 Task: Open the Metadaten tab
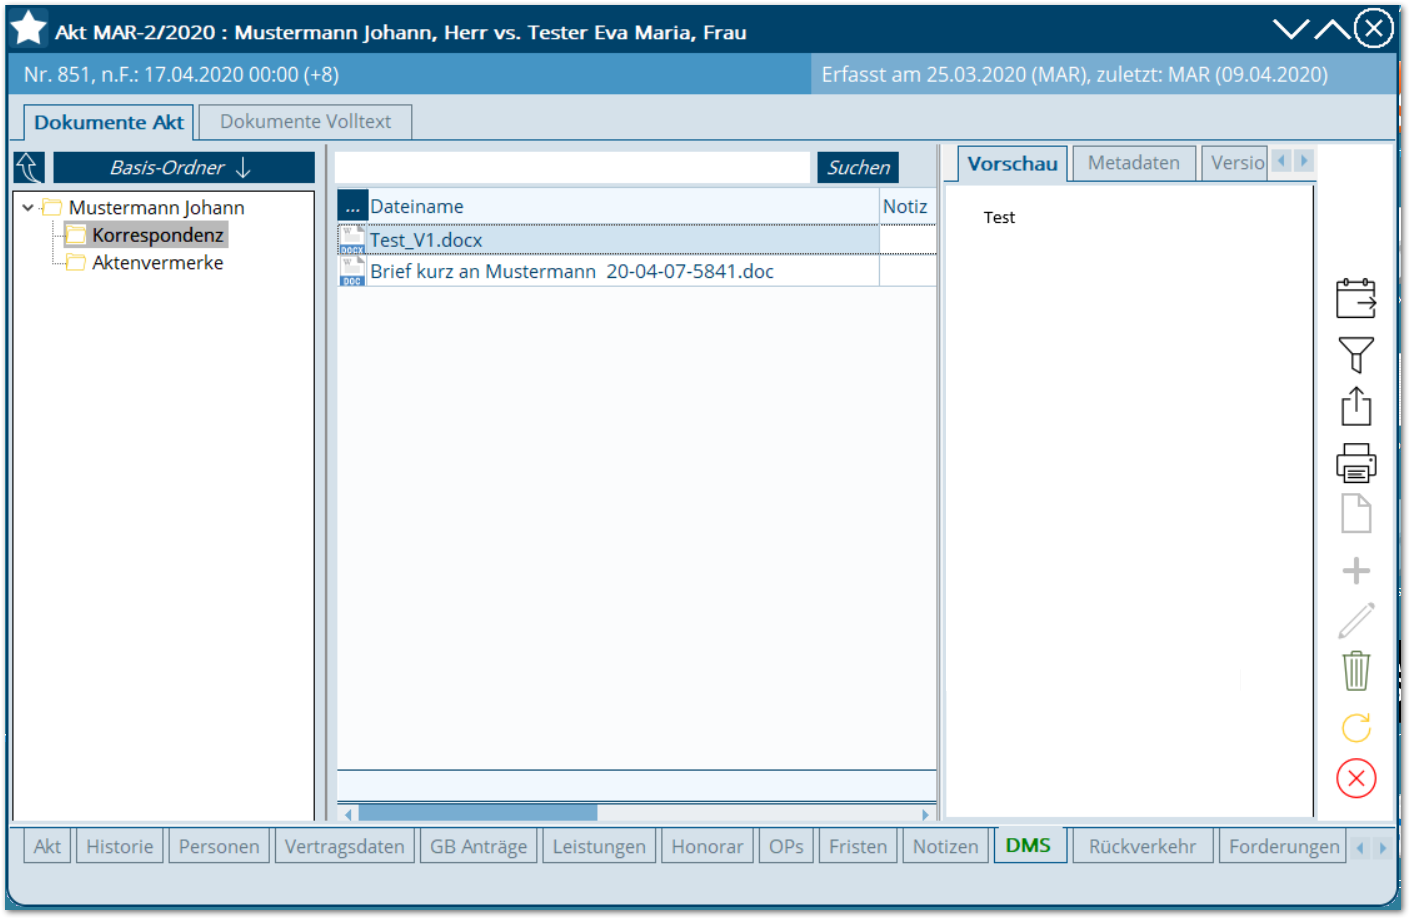click(x=1133, y=162)
